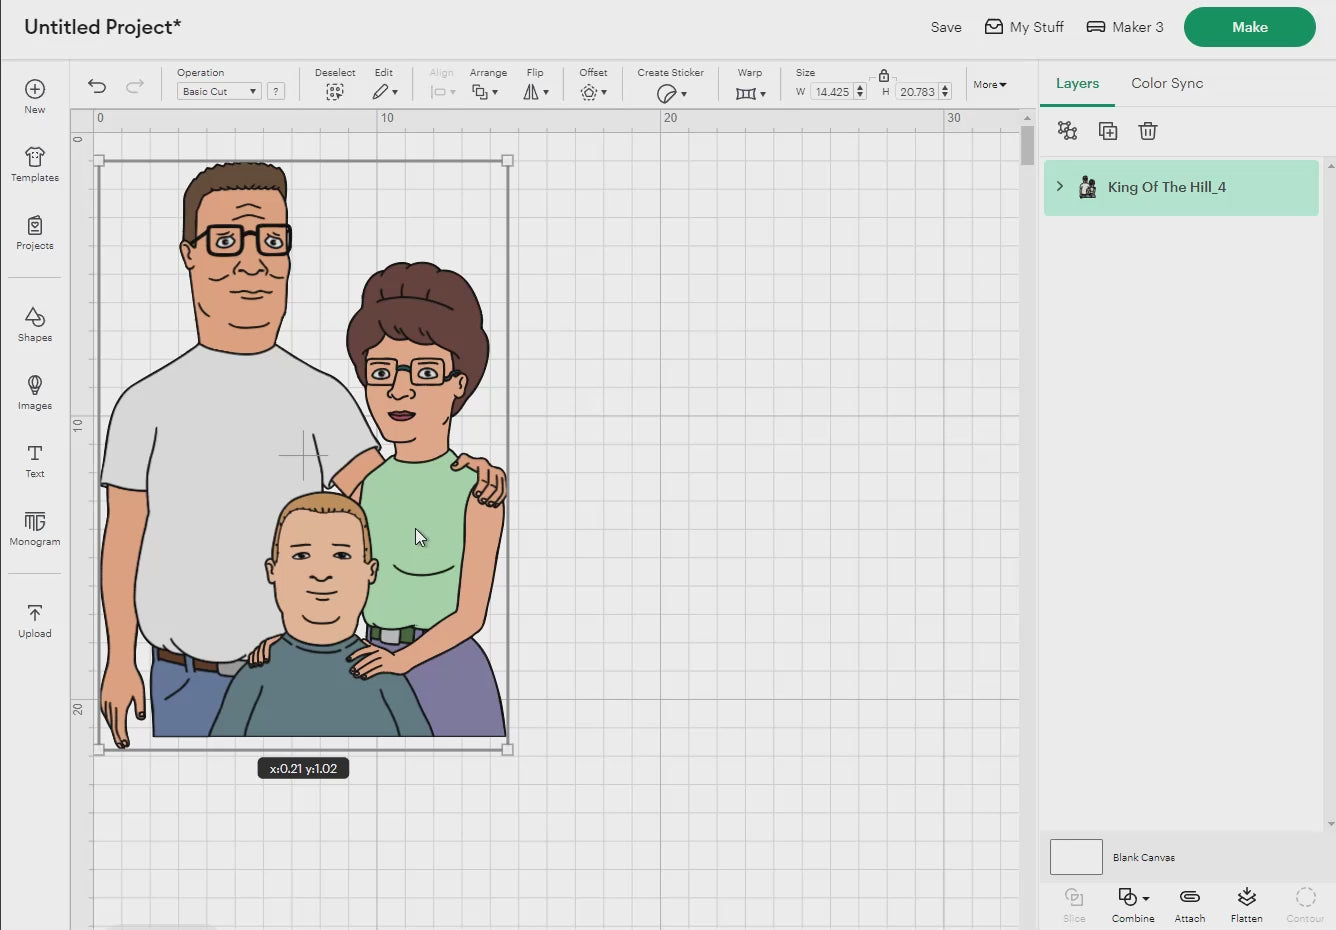Expand the King Of The Hill_4 layer
This screenshot has width=1336, height=930.
(1060, 187)
